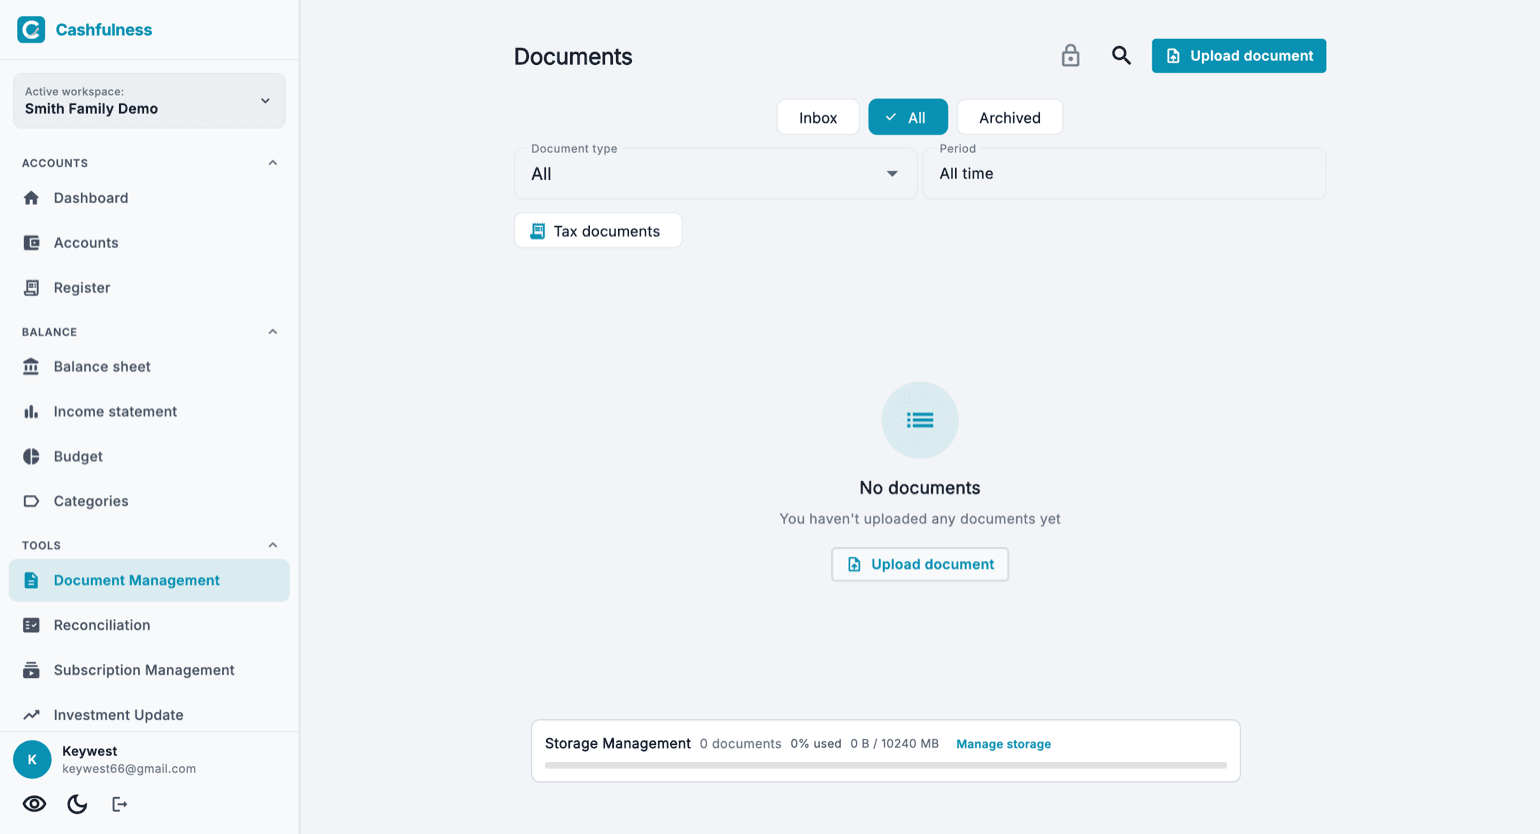
Task: Click the Subscription Management icon
Action: coord(31,670)
